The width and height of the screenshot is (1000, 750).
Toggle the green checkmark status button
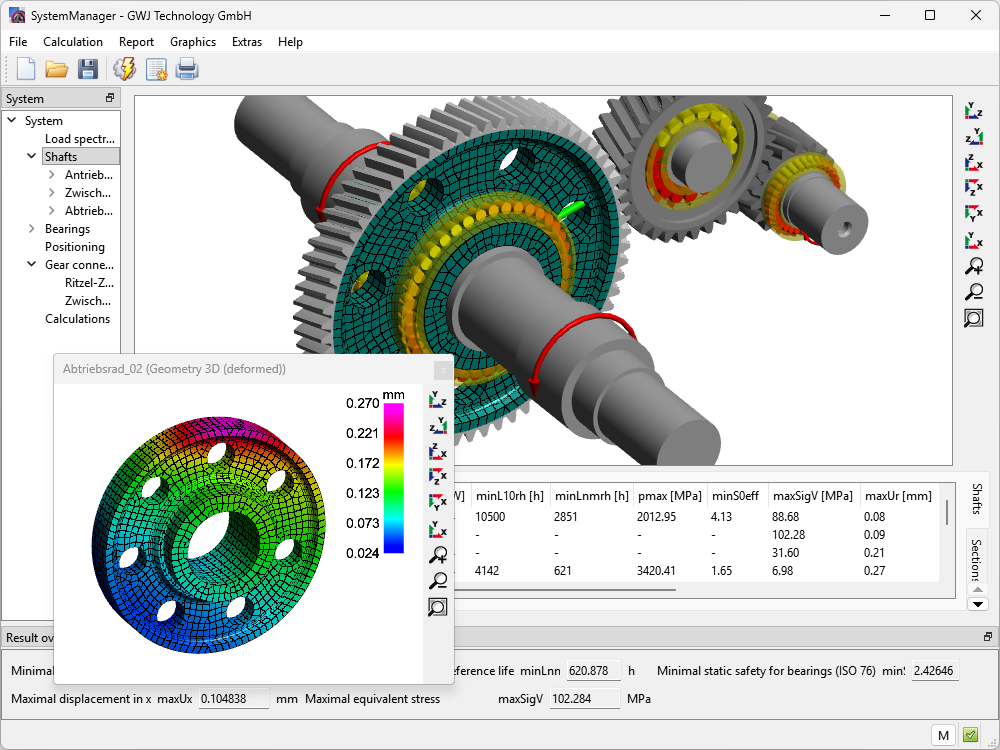pos(970,735)
